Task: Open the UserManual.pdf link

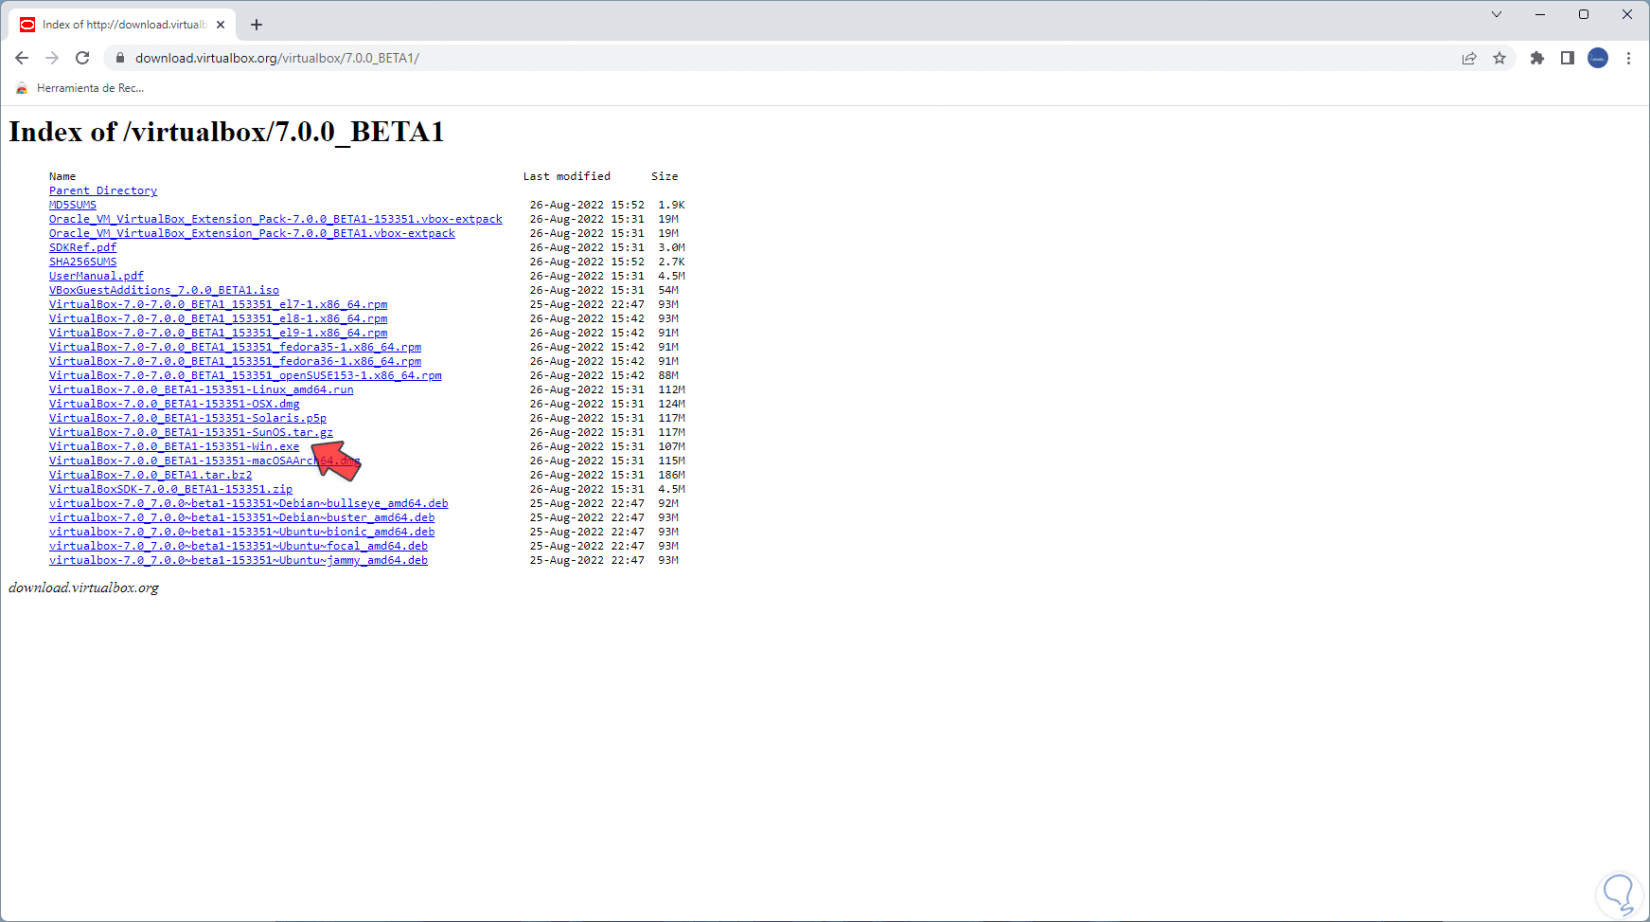Action: tap(96, 276)
